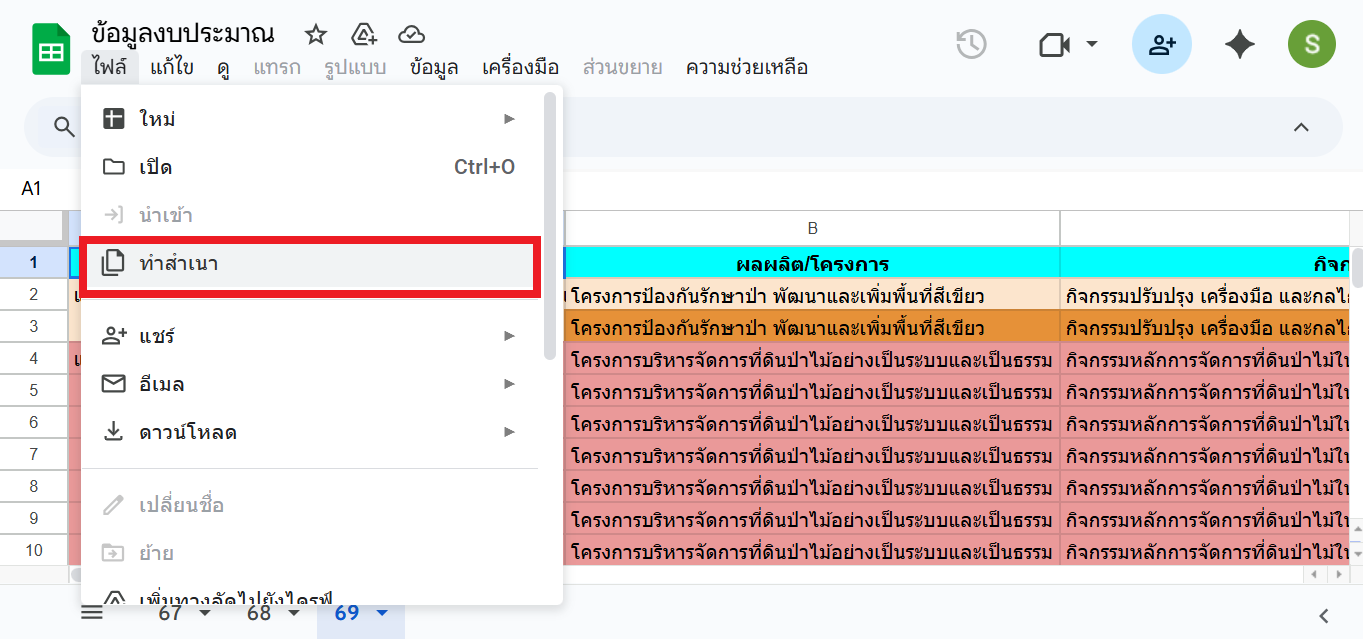
Task: Open the ความช่วยเหลือ menu
Action: 746,68
